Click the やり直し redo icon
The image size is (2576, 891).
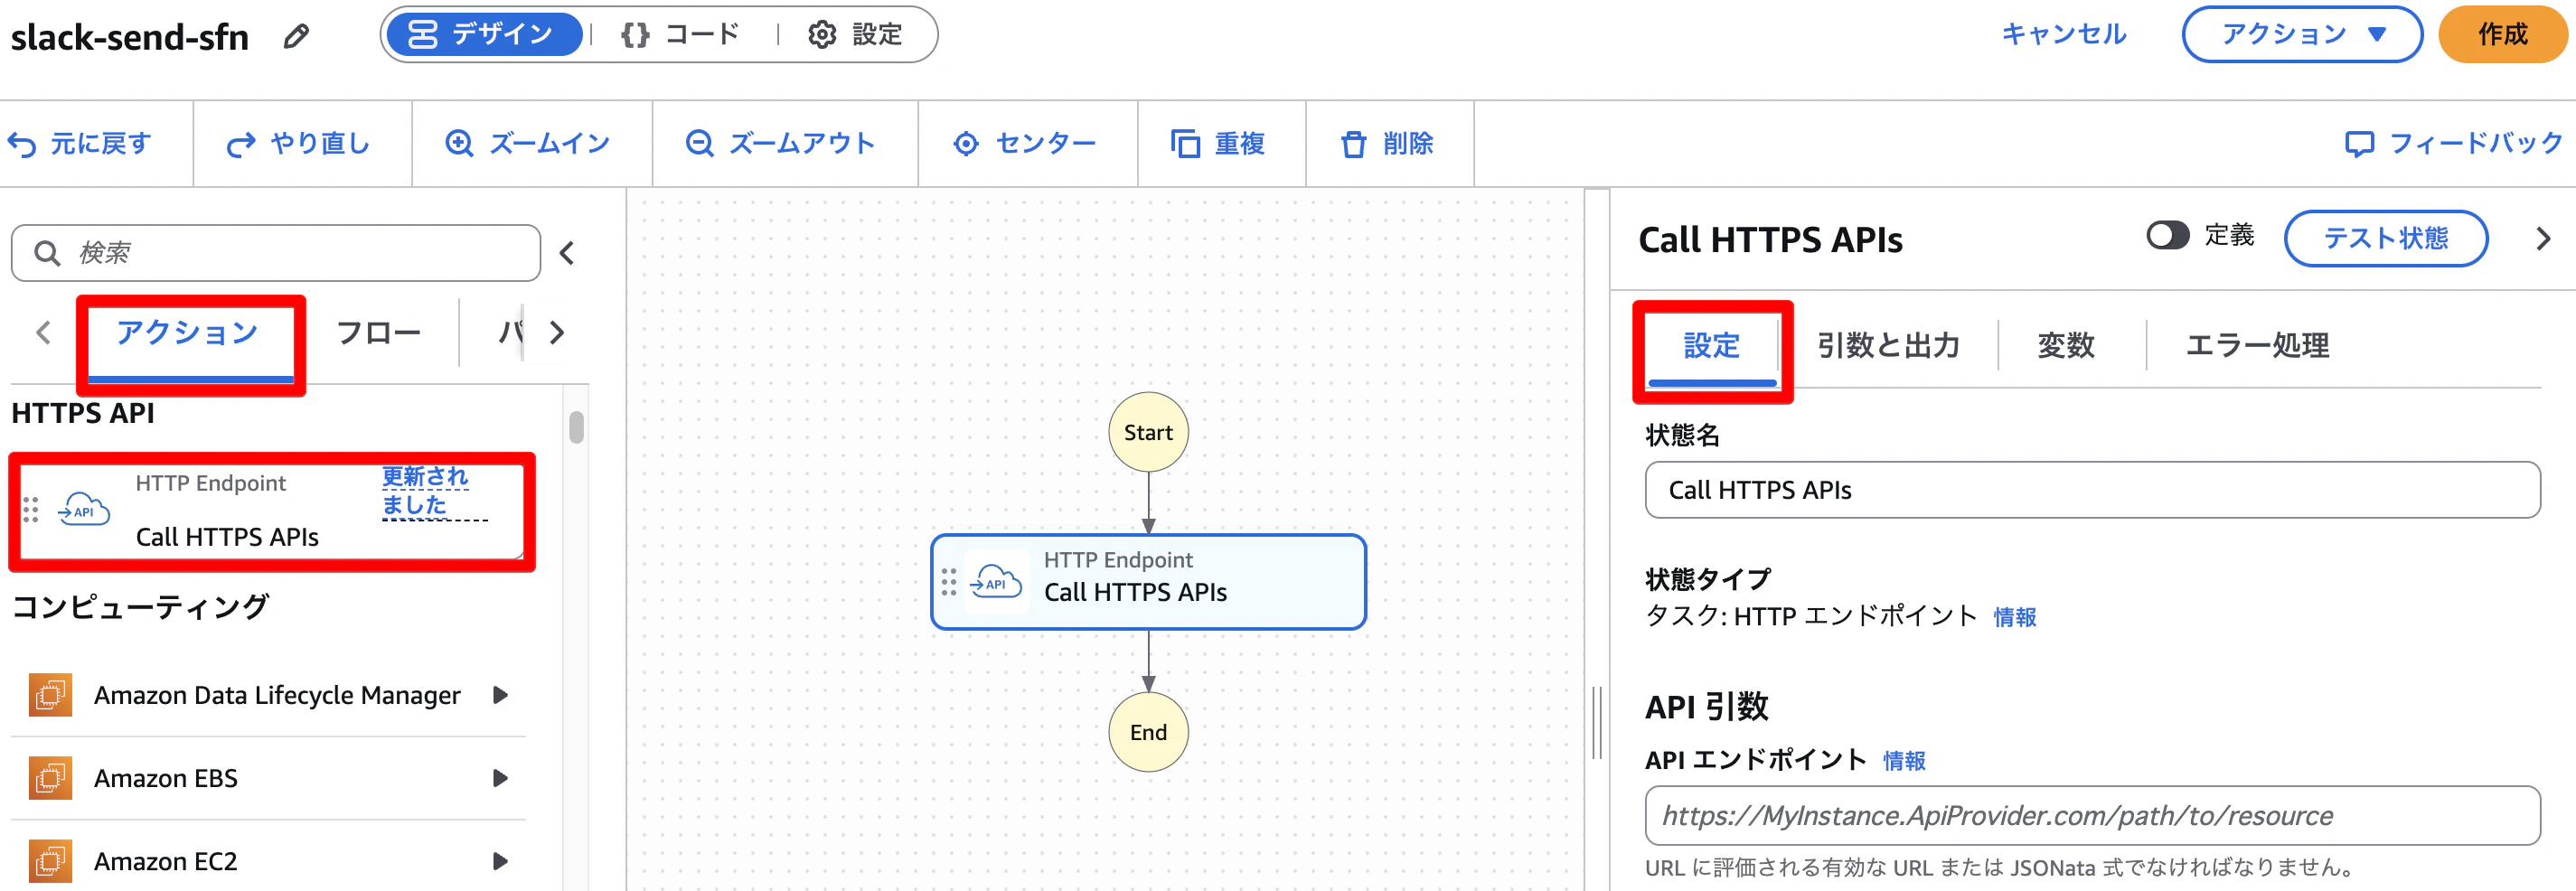tap(241, 145)
